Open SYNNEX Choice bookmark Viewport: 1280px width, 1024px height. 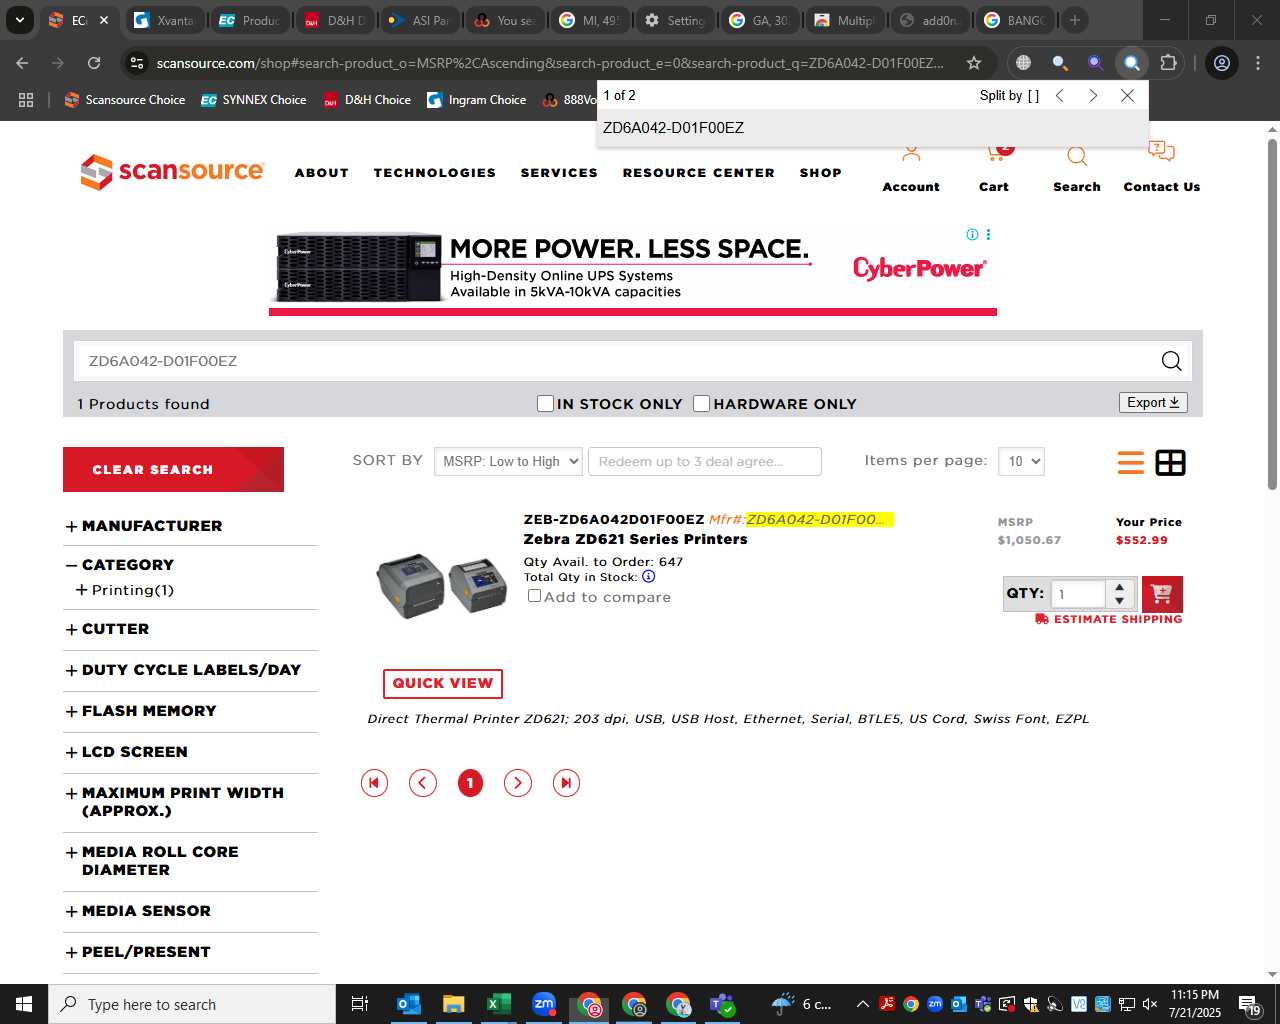click(x=254, y=100)
